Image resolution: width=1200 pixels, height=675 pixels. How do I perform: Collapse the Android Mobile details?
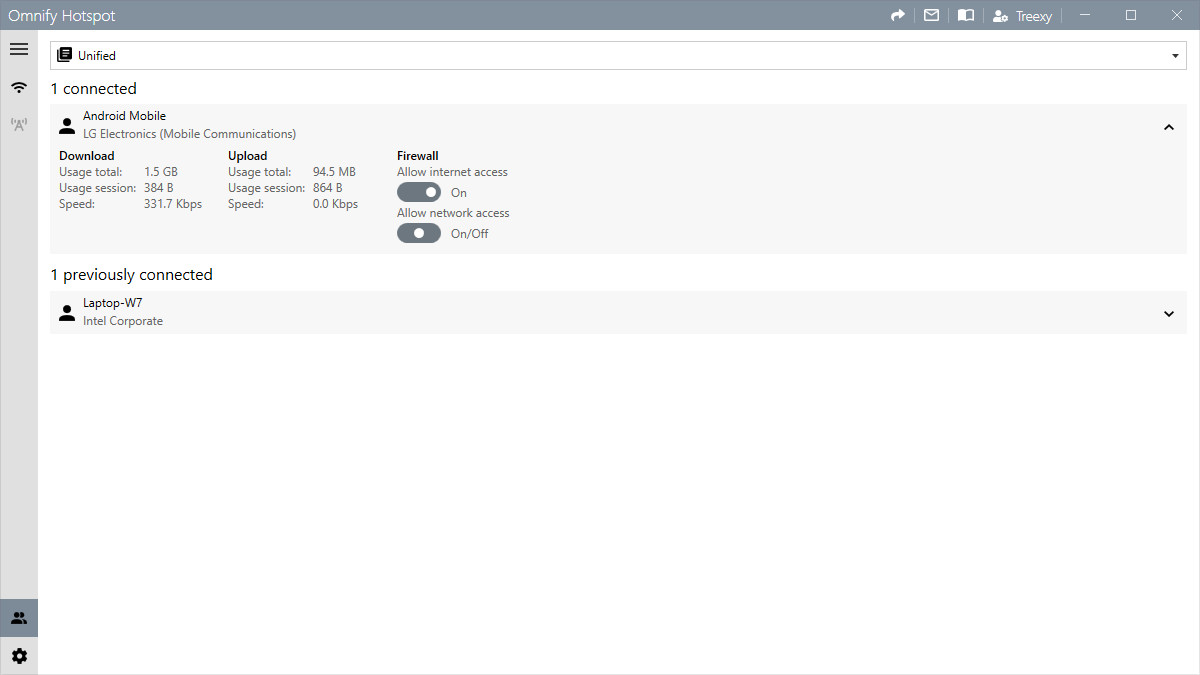pos(1168,128)
